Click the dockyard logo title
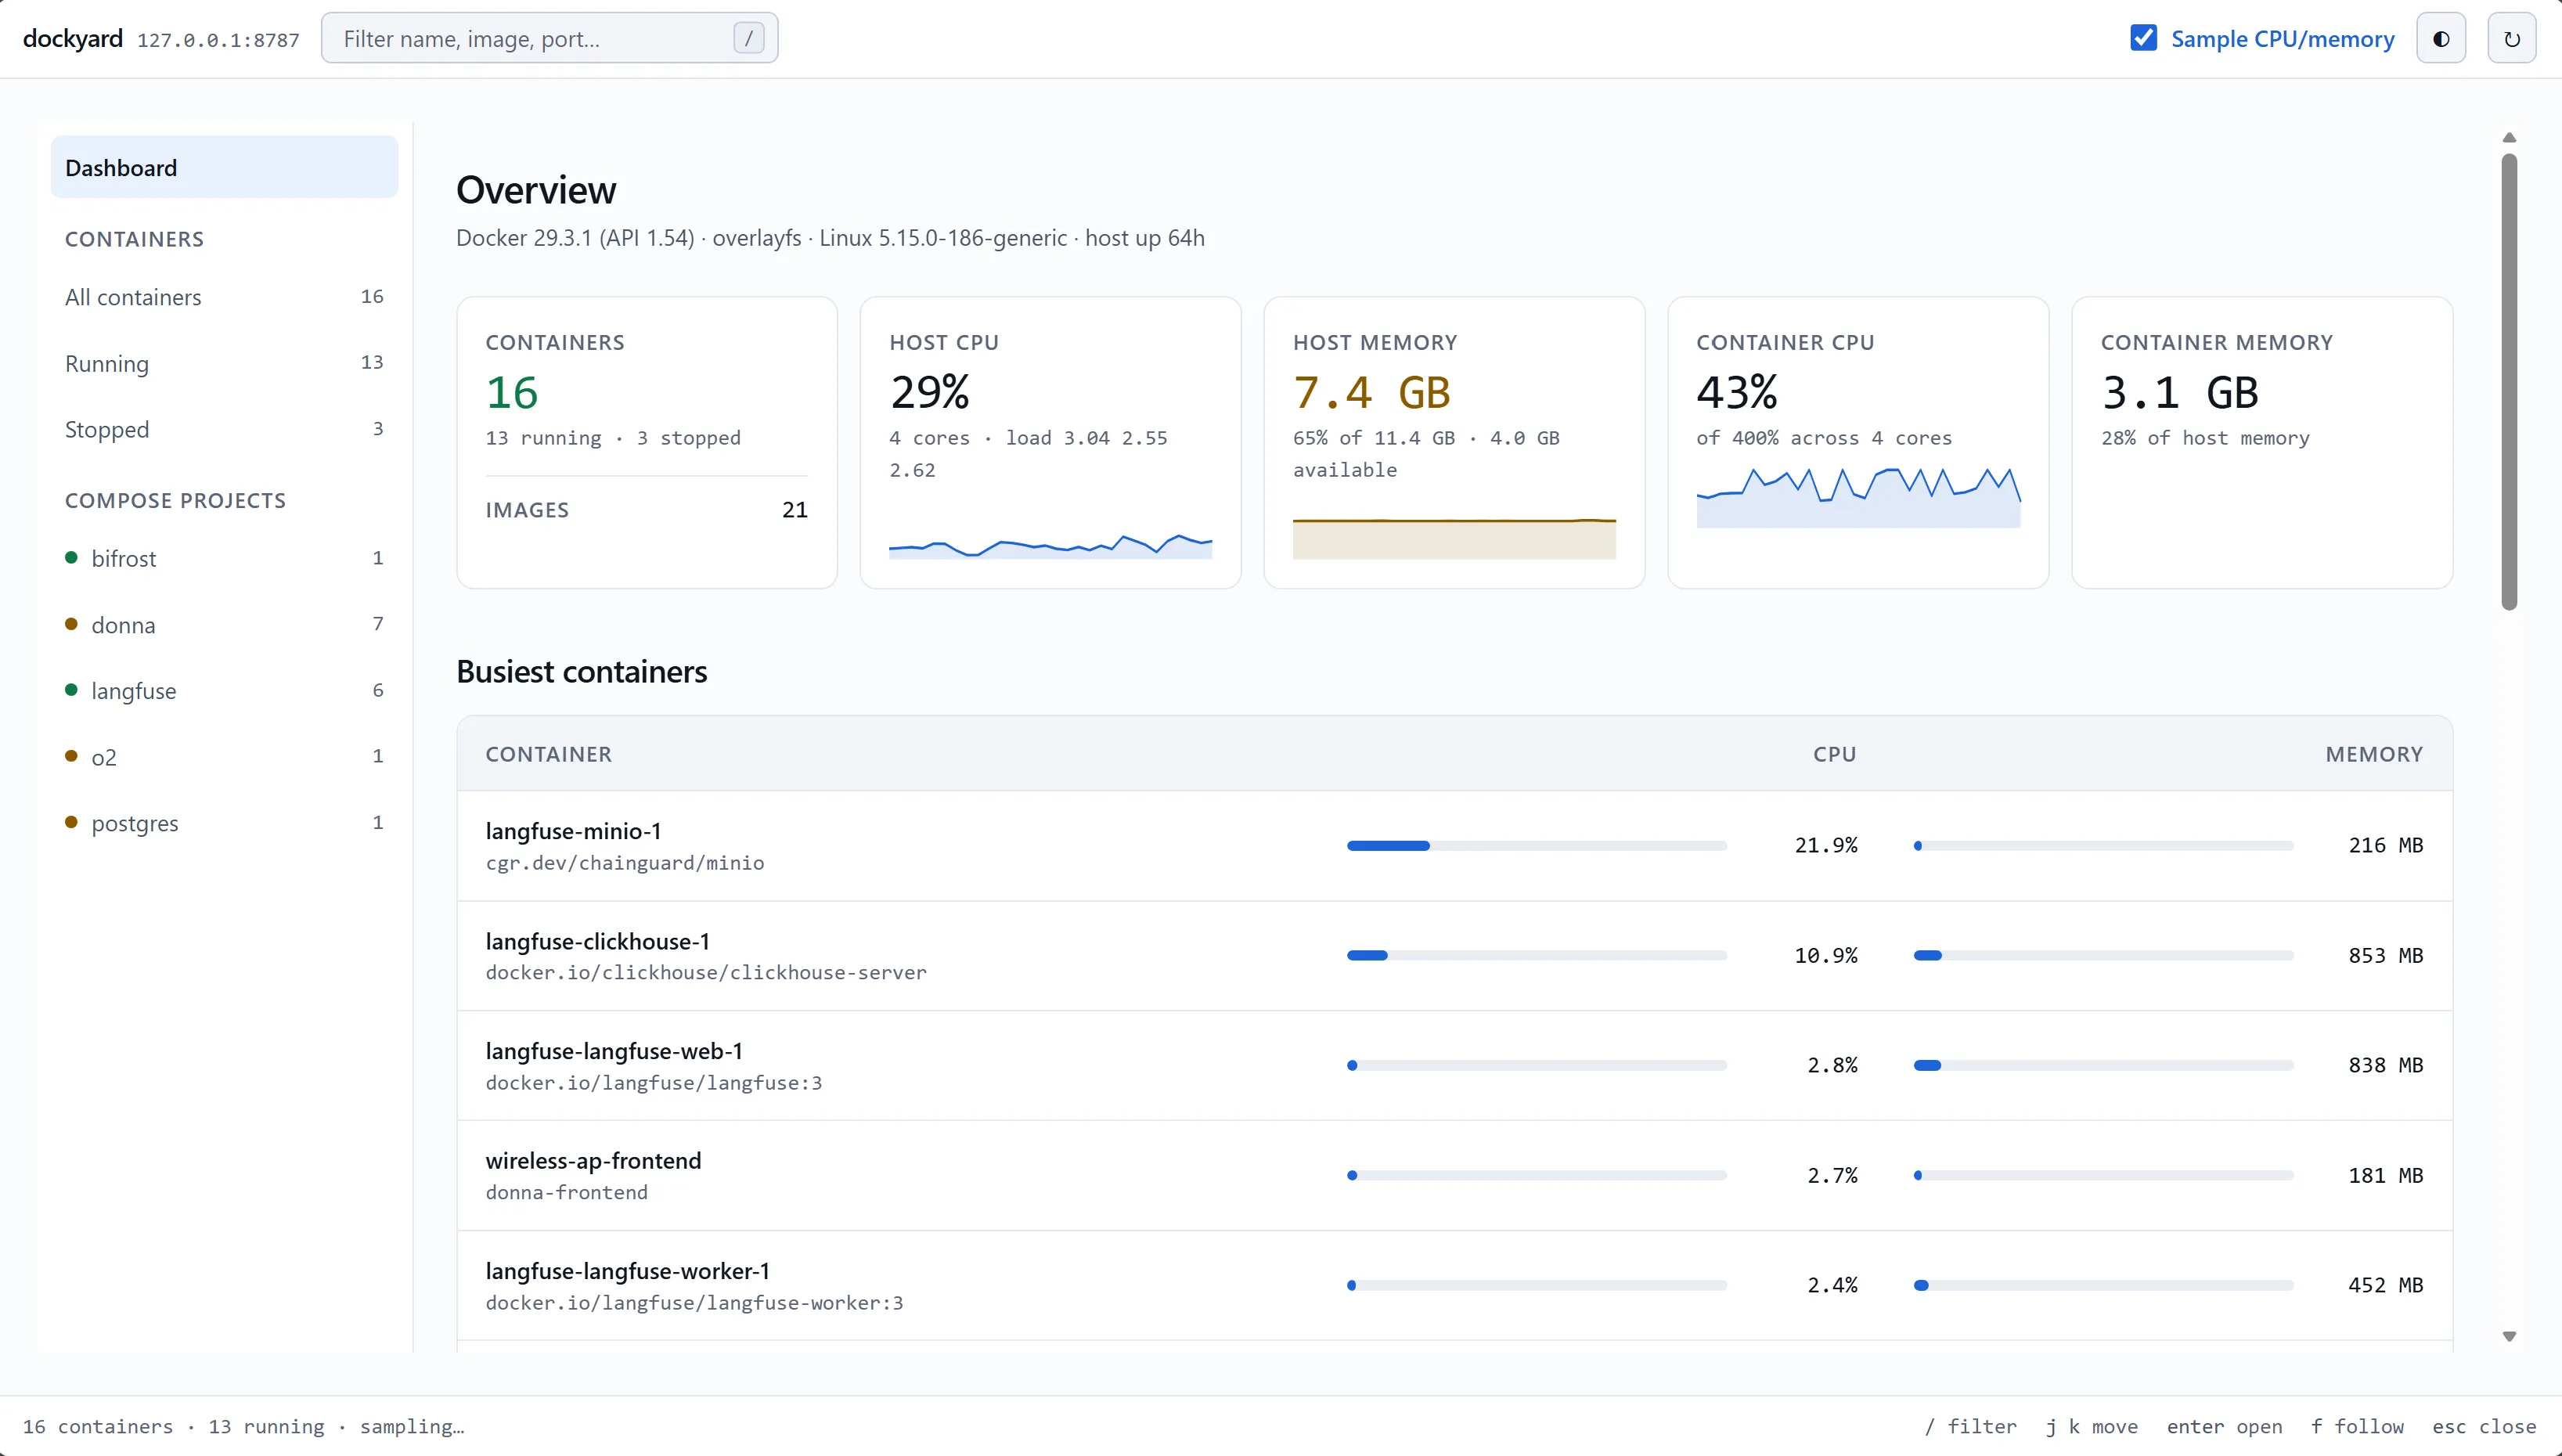Image resolution: width=2562 pixels, height=1456 pixels. pos(73,38)
